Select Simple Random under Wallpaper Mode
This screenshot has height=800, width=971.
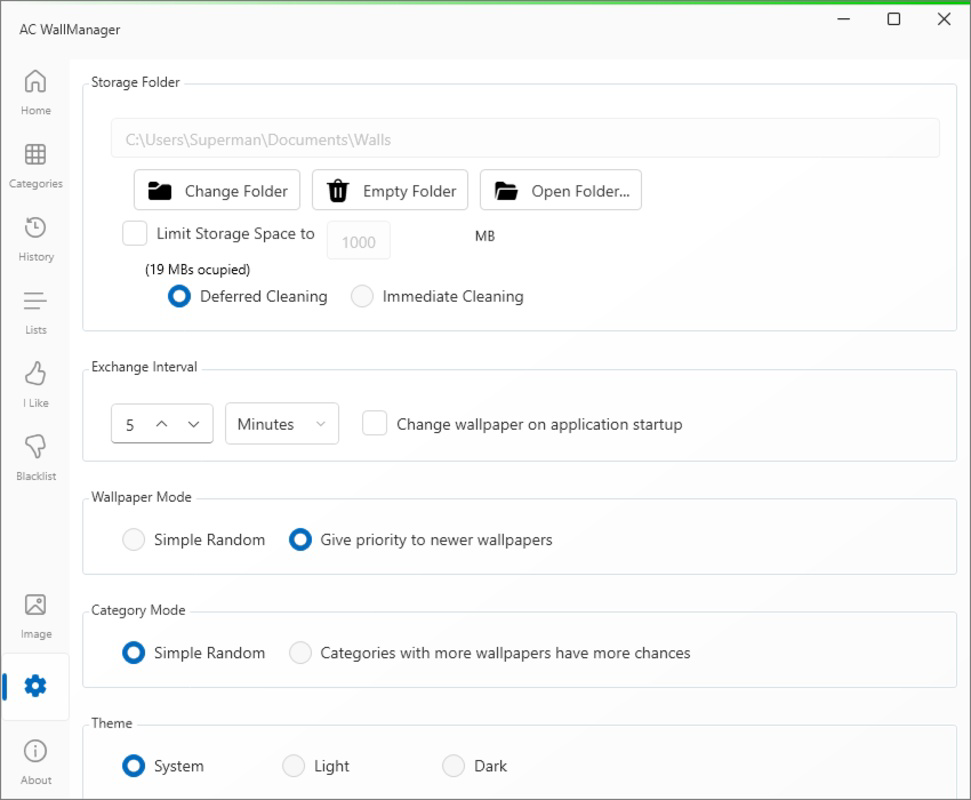click(134, 539)
